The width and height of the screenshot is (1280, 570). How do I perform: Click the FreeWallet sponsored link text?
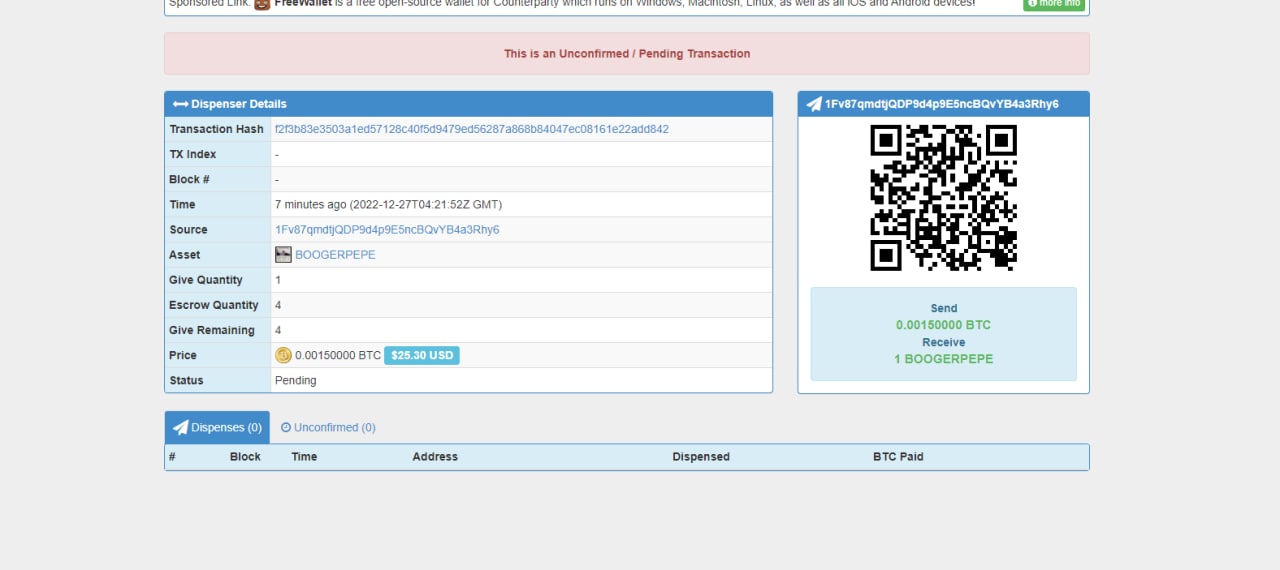click(303, 4)
